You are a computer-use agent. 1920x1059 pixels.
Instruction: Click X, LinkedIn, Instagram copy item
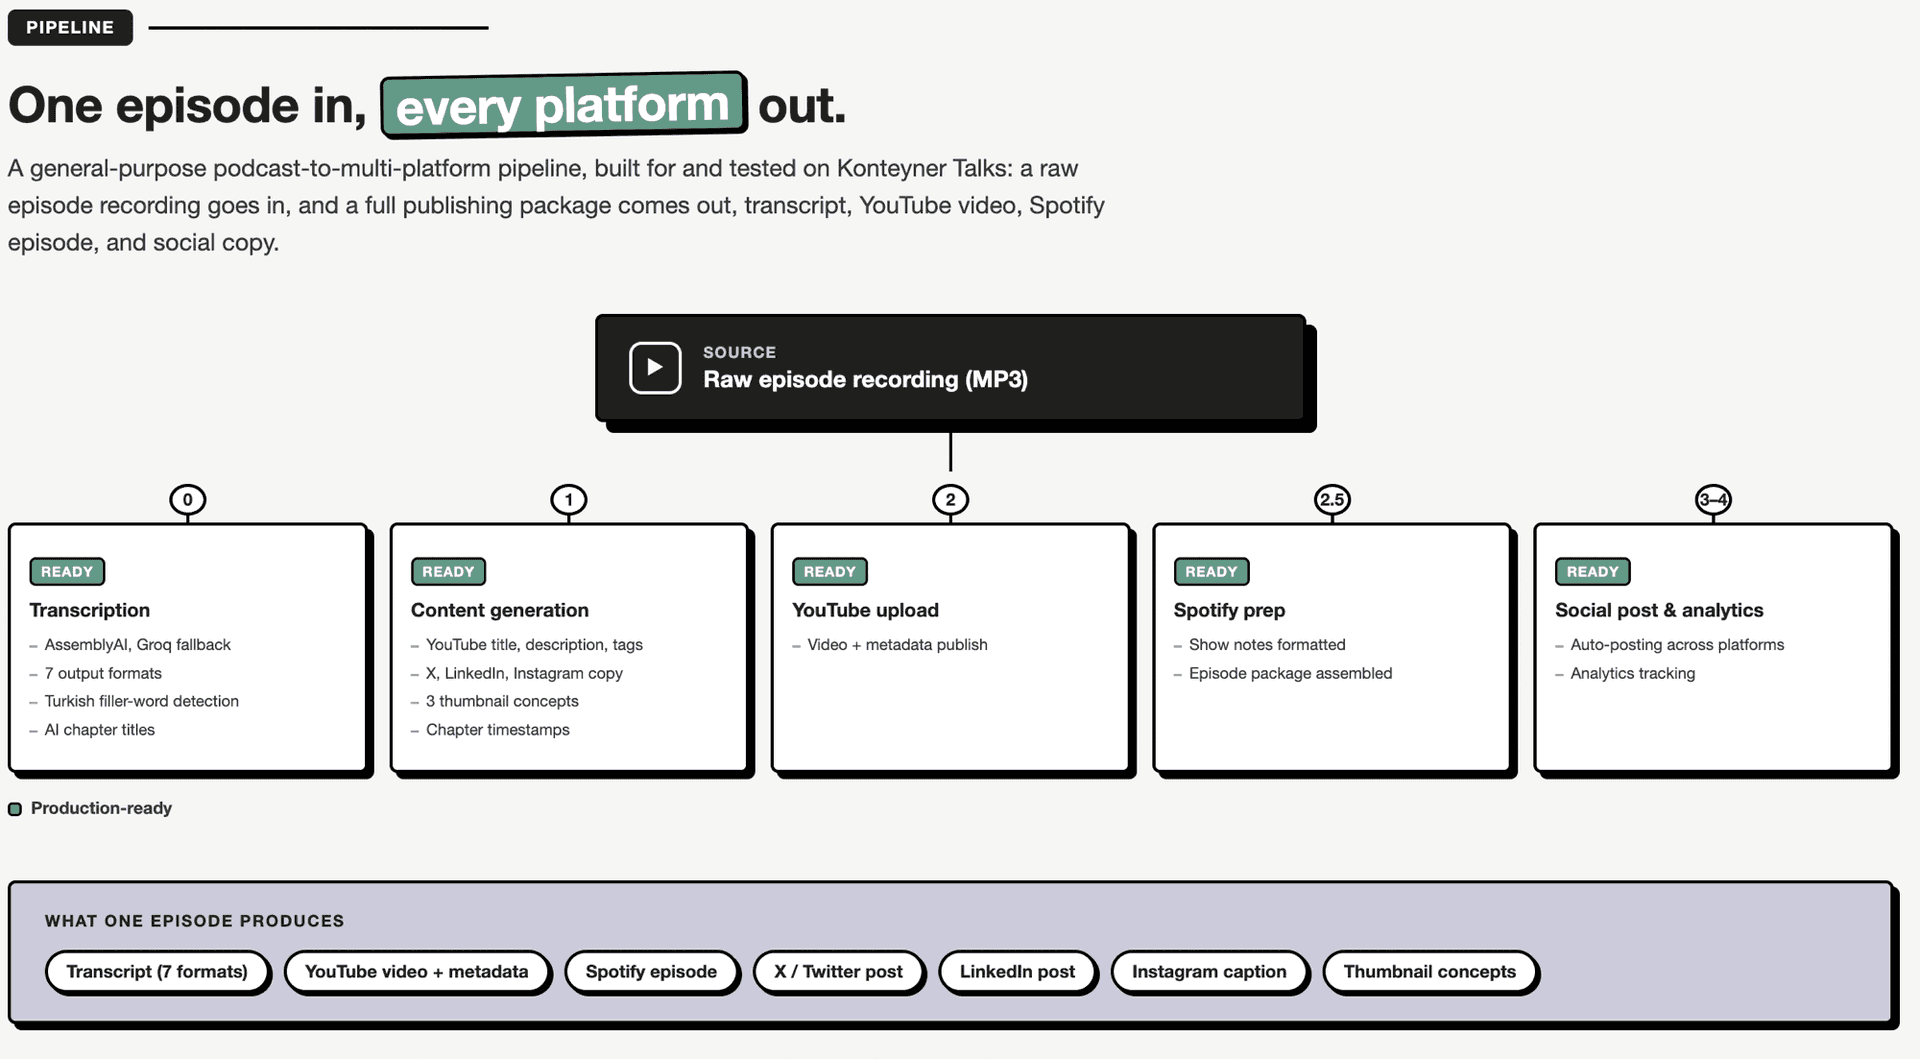[x=524, y=673]
